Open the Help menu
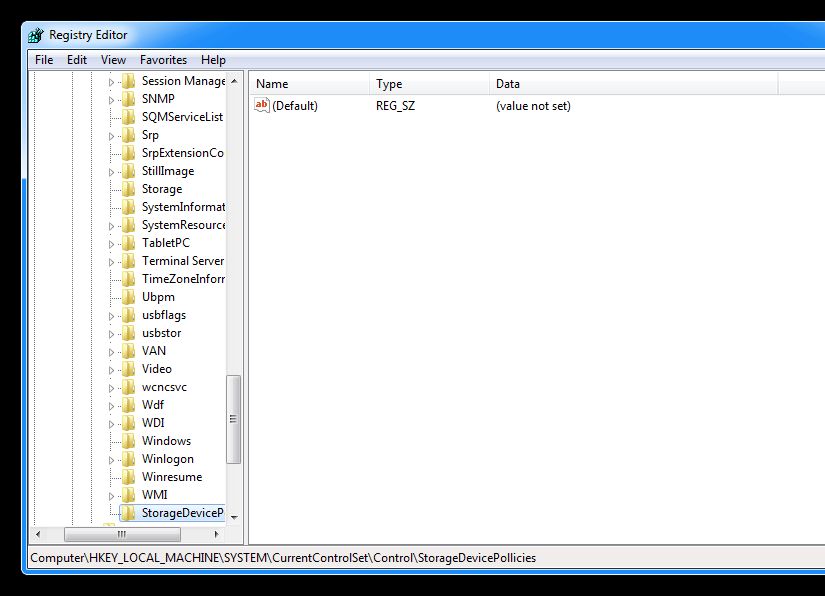825x596 pixels. point(213,60)
